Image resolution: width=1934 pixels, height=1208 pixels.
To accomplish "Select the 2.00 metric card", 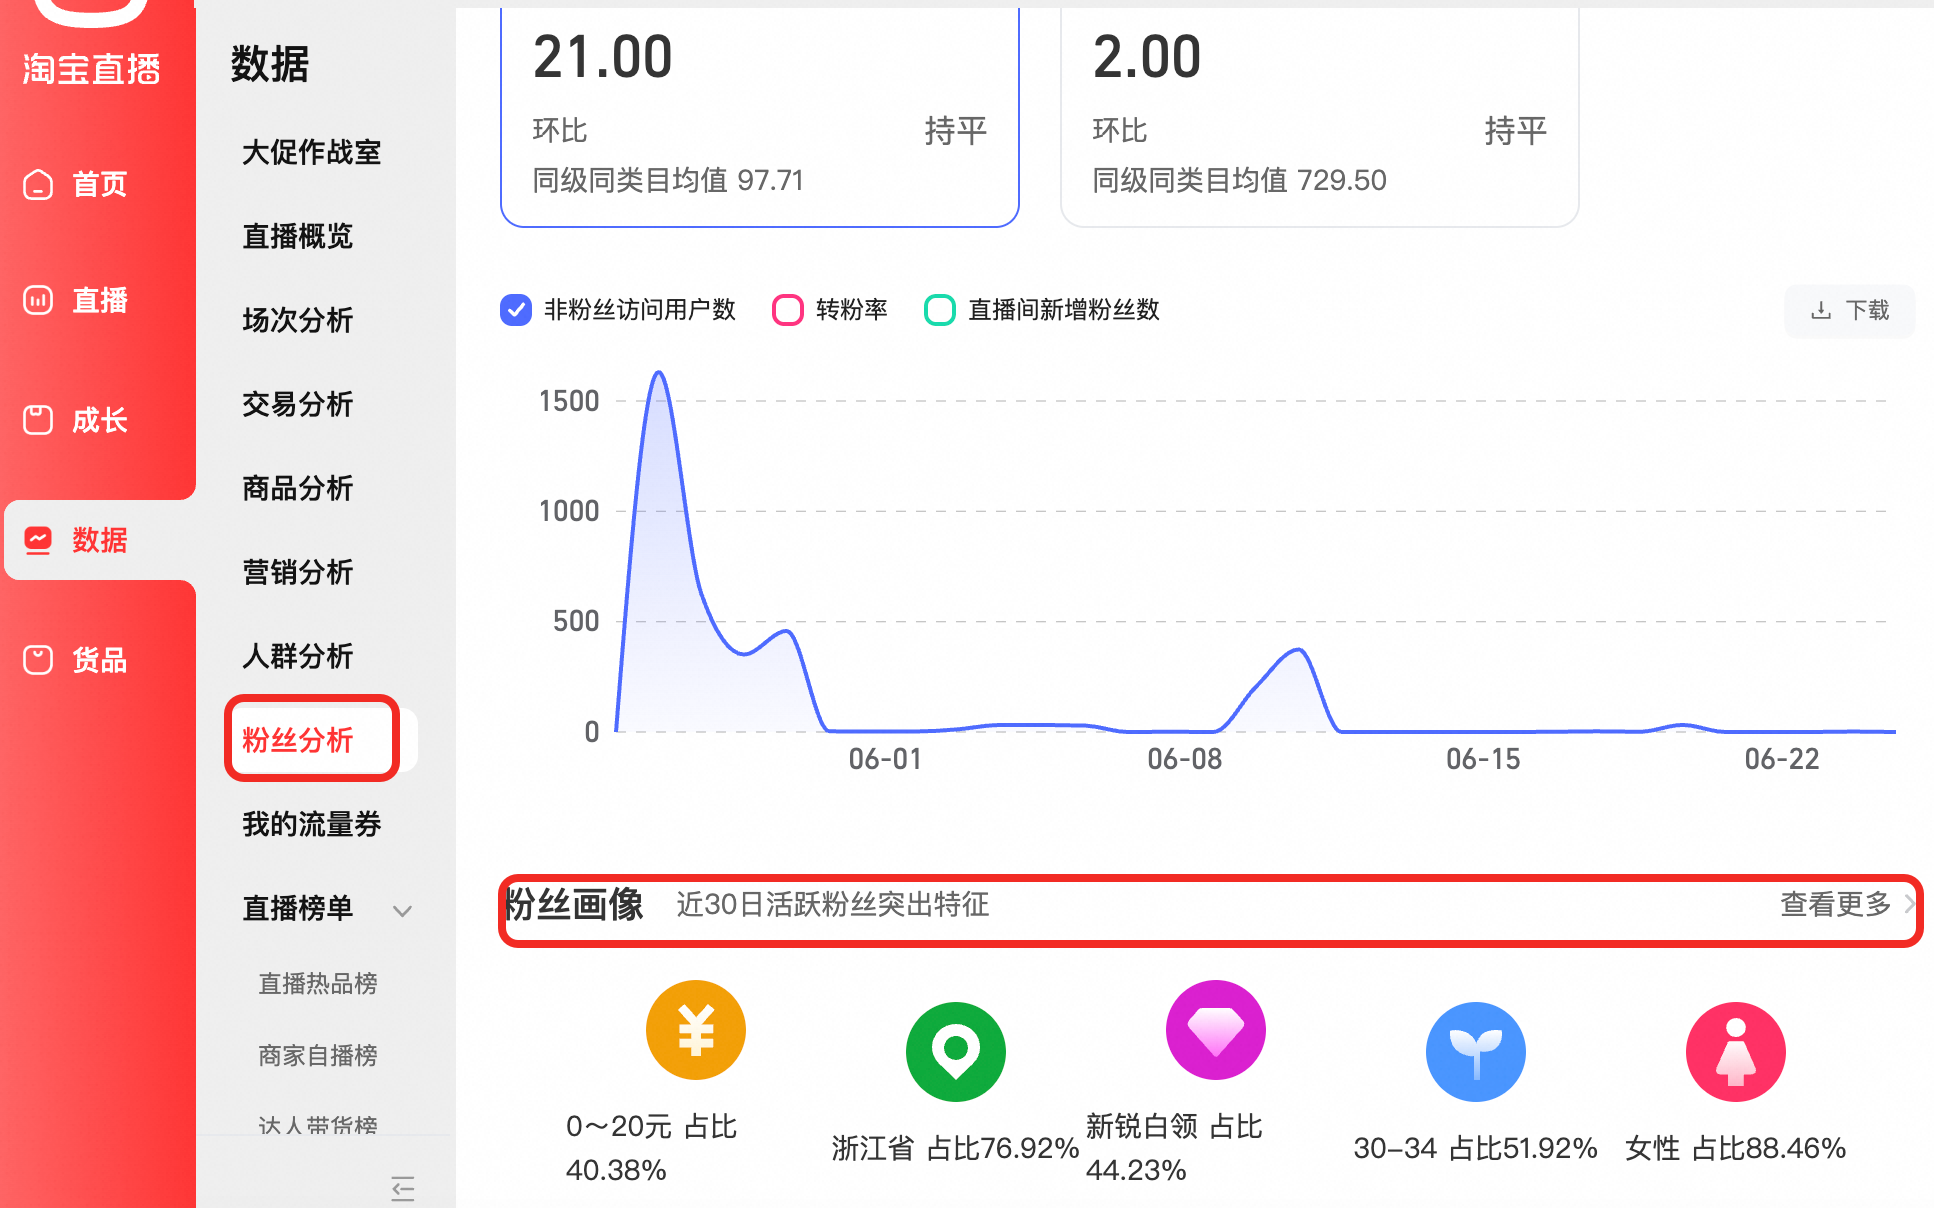I will click(1320, 117).
